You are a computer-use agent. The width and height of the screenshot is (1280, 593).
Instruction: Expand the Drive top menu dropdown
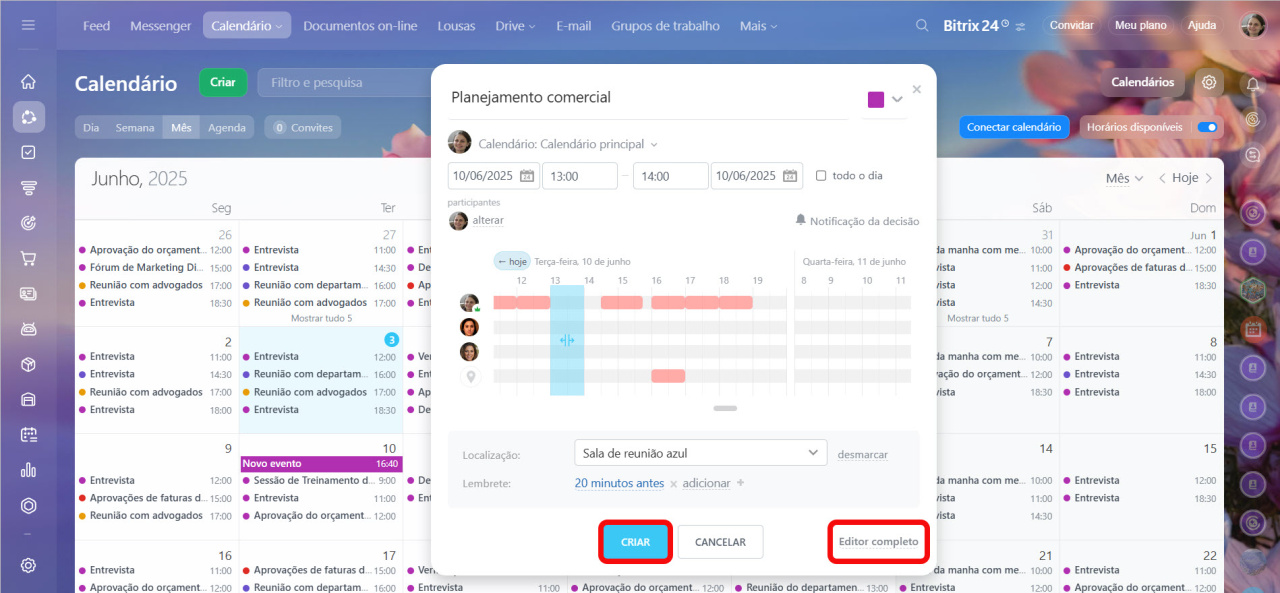pyautogui.click(x=517, y=26)
